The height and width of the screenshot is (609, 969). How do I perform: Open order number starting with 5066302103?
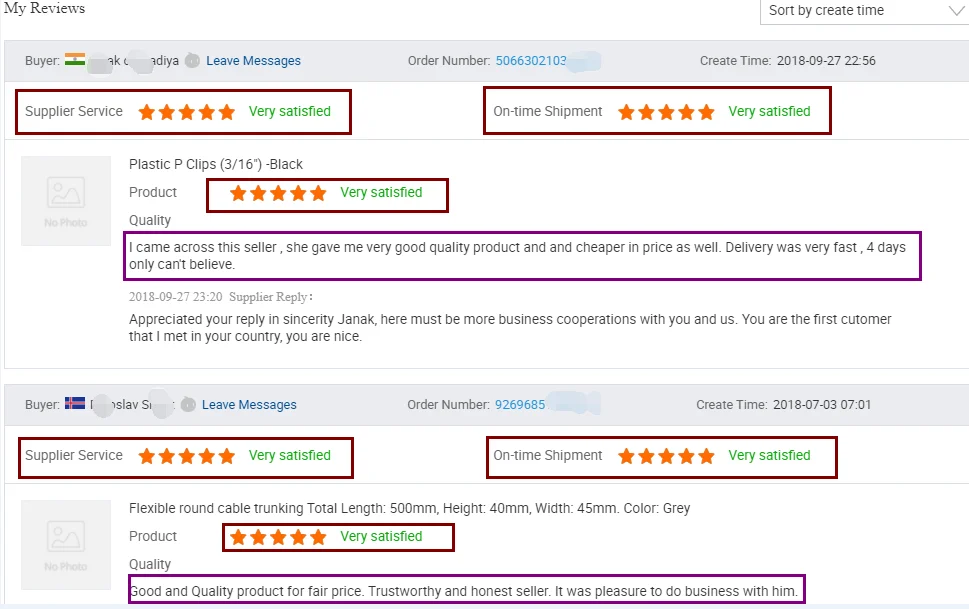[x=531, y=61]
